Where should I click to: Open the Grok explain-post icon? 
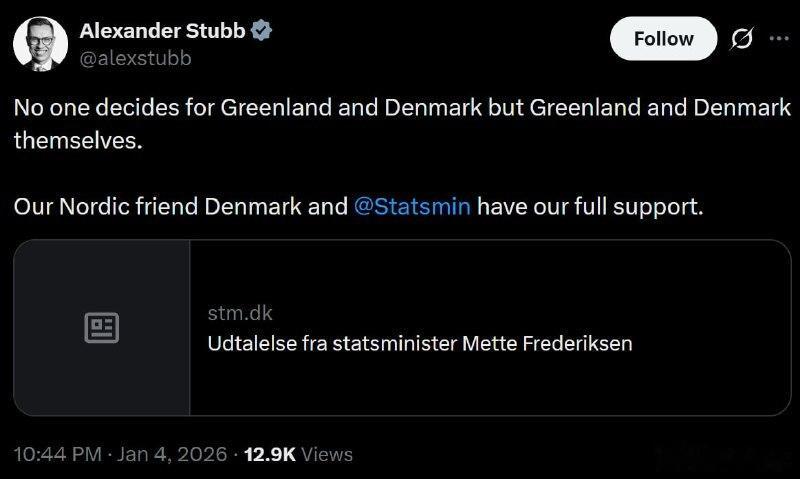point(742,39)
